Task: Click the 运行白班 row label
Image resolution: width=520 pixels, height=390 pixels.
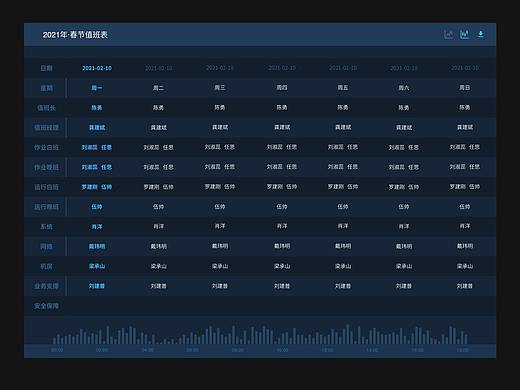Action: pyautogui.click(x=46, y=187)
